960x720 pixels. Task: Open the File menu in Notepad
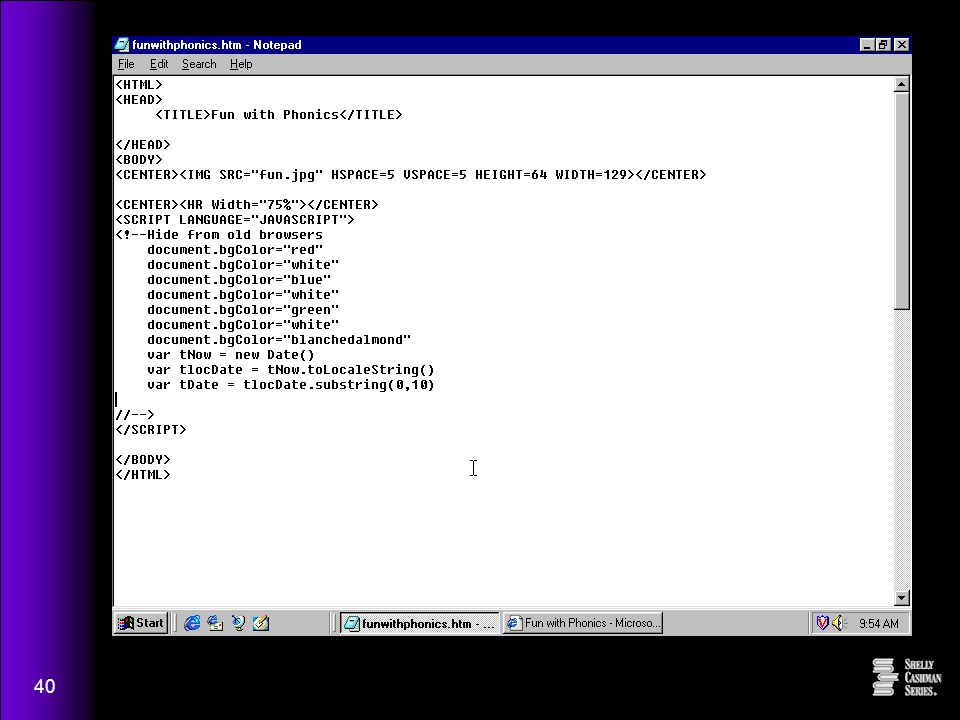point(126,64)
